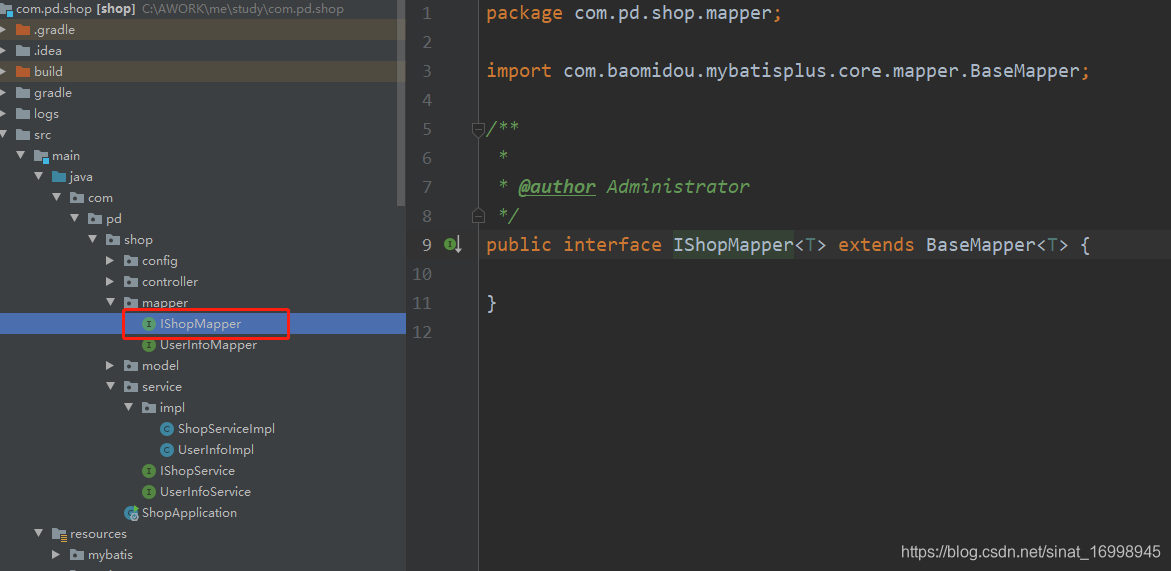Fold the Javadoc comment at line 5
Viewport: 1171px width, 571px height.
point(478,130)
